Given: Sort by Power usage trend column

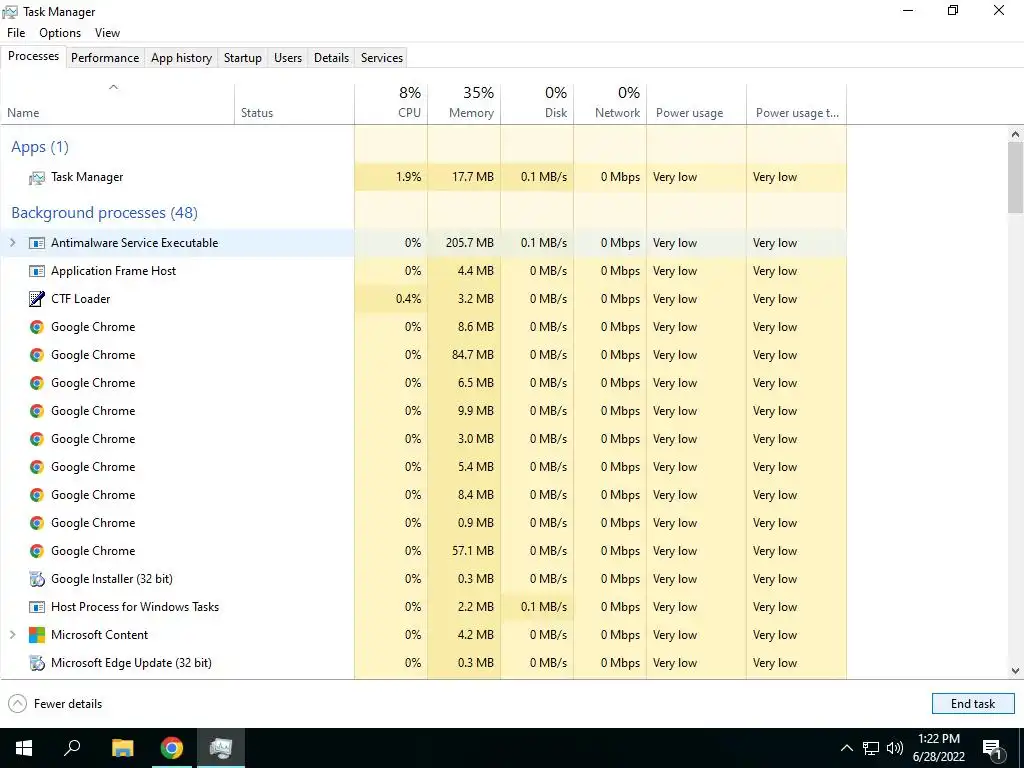Looking at the screenshot, I should [797, 104].
